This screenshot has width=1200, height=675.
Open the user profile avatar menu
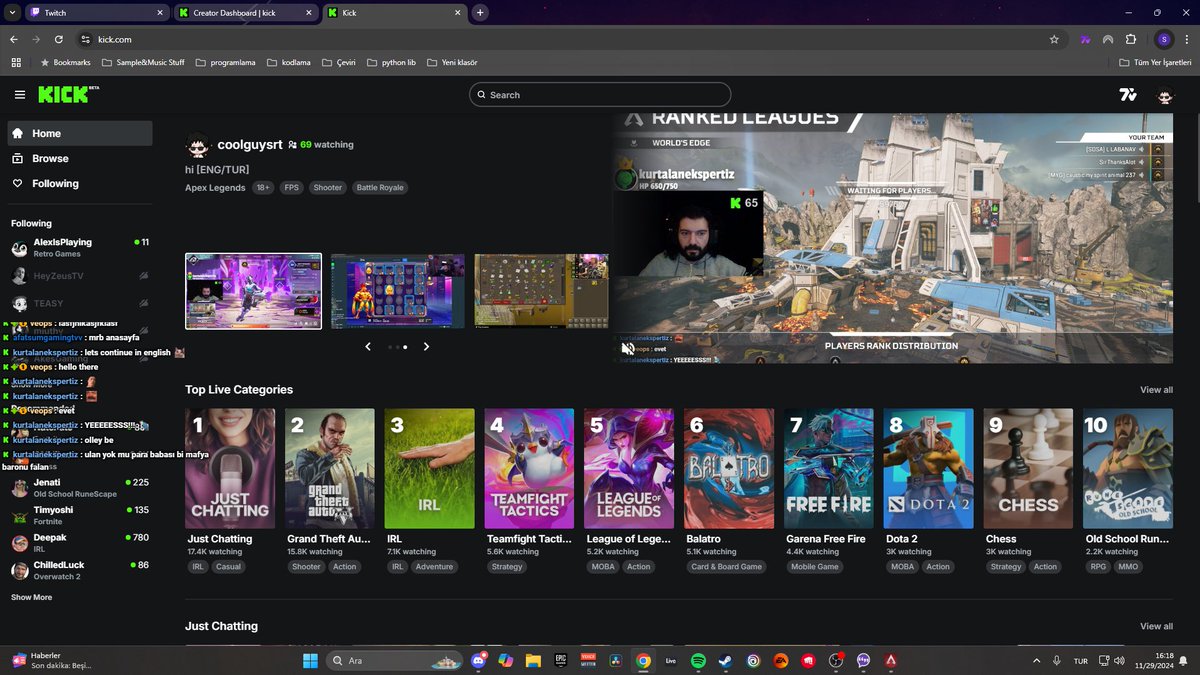click(1165, 96)
